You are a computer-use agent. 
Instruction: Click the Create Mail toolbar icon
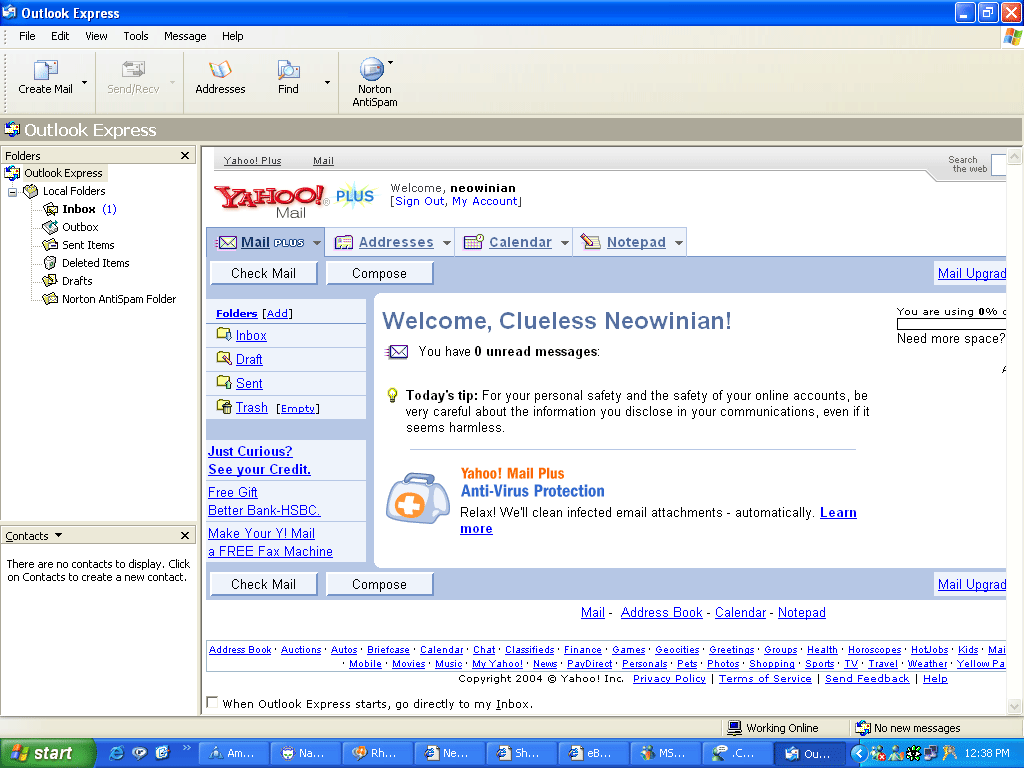pos(45,70)
